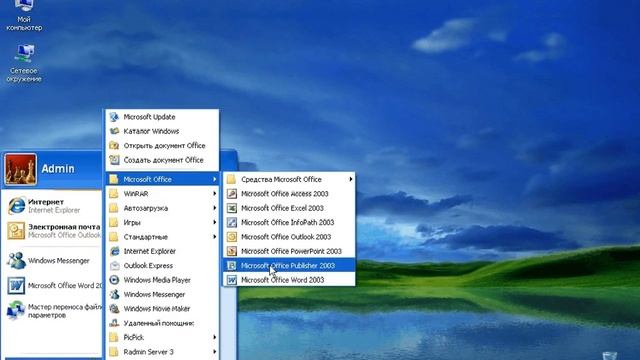Viewport: 640px width, 360px height.
Task: Click the Windows Movie Maker label
Action: [157, 309]
